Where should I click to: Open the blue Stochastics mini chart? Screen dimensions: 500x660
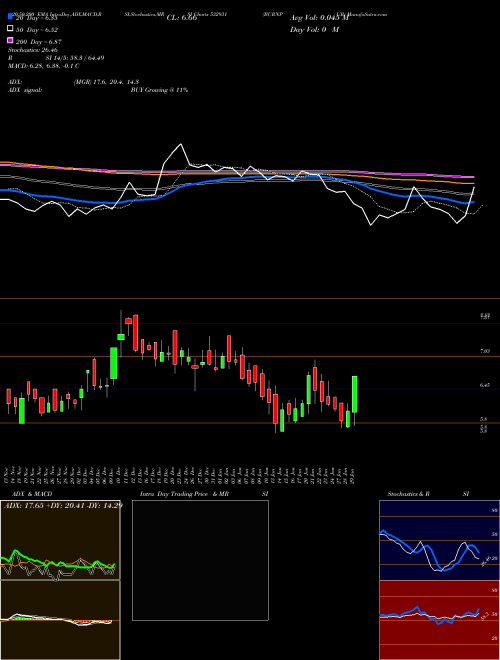point(439,540)
